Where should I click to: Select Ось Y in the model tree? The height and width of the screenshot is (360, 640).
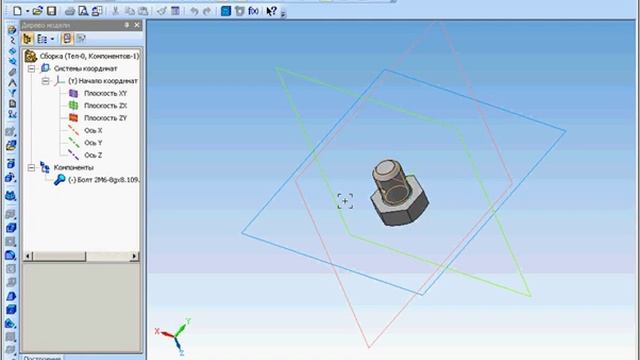93,142
